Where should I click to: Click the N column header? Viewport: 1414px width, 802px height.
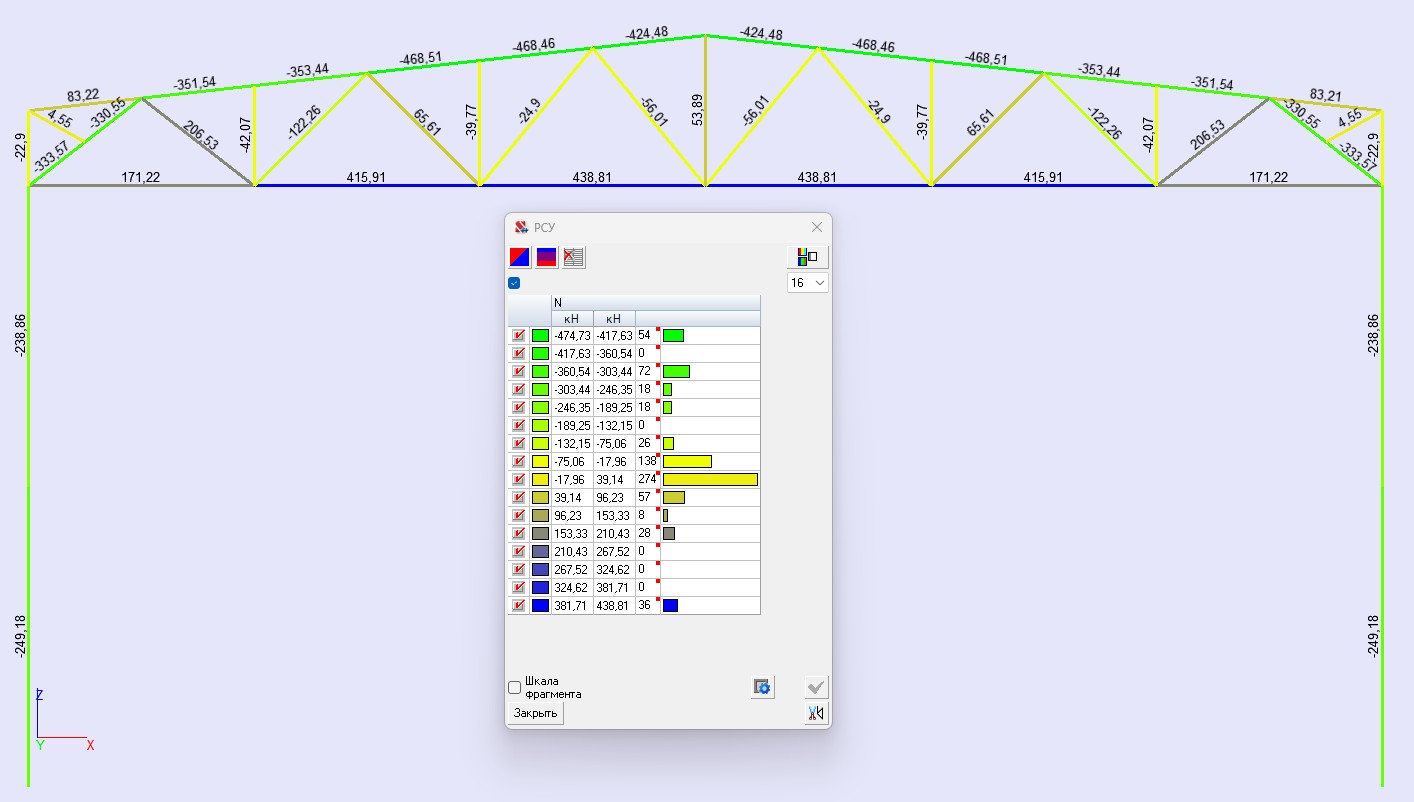[x=655, y=302]
